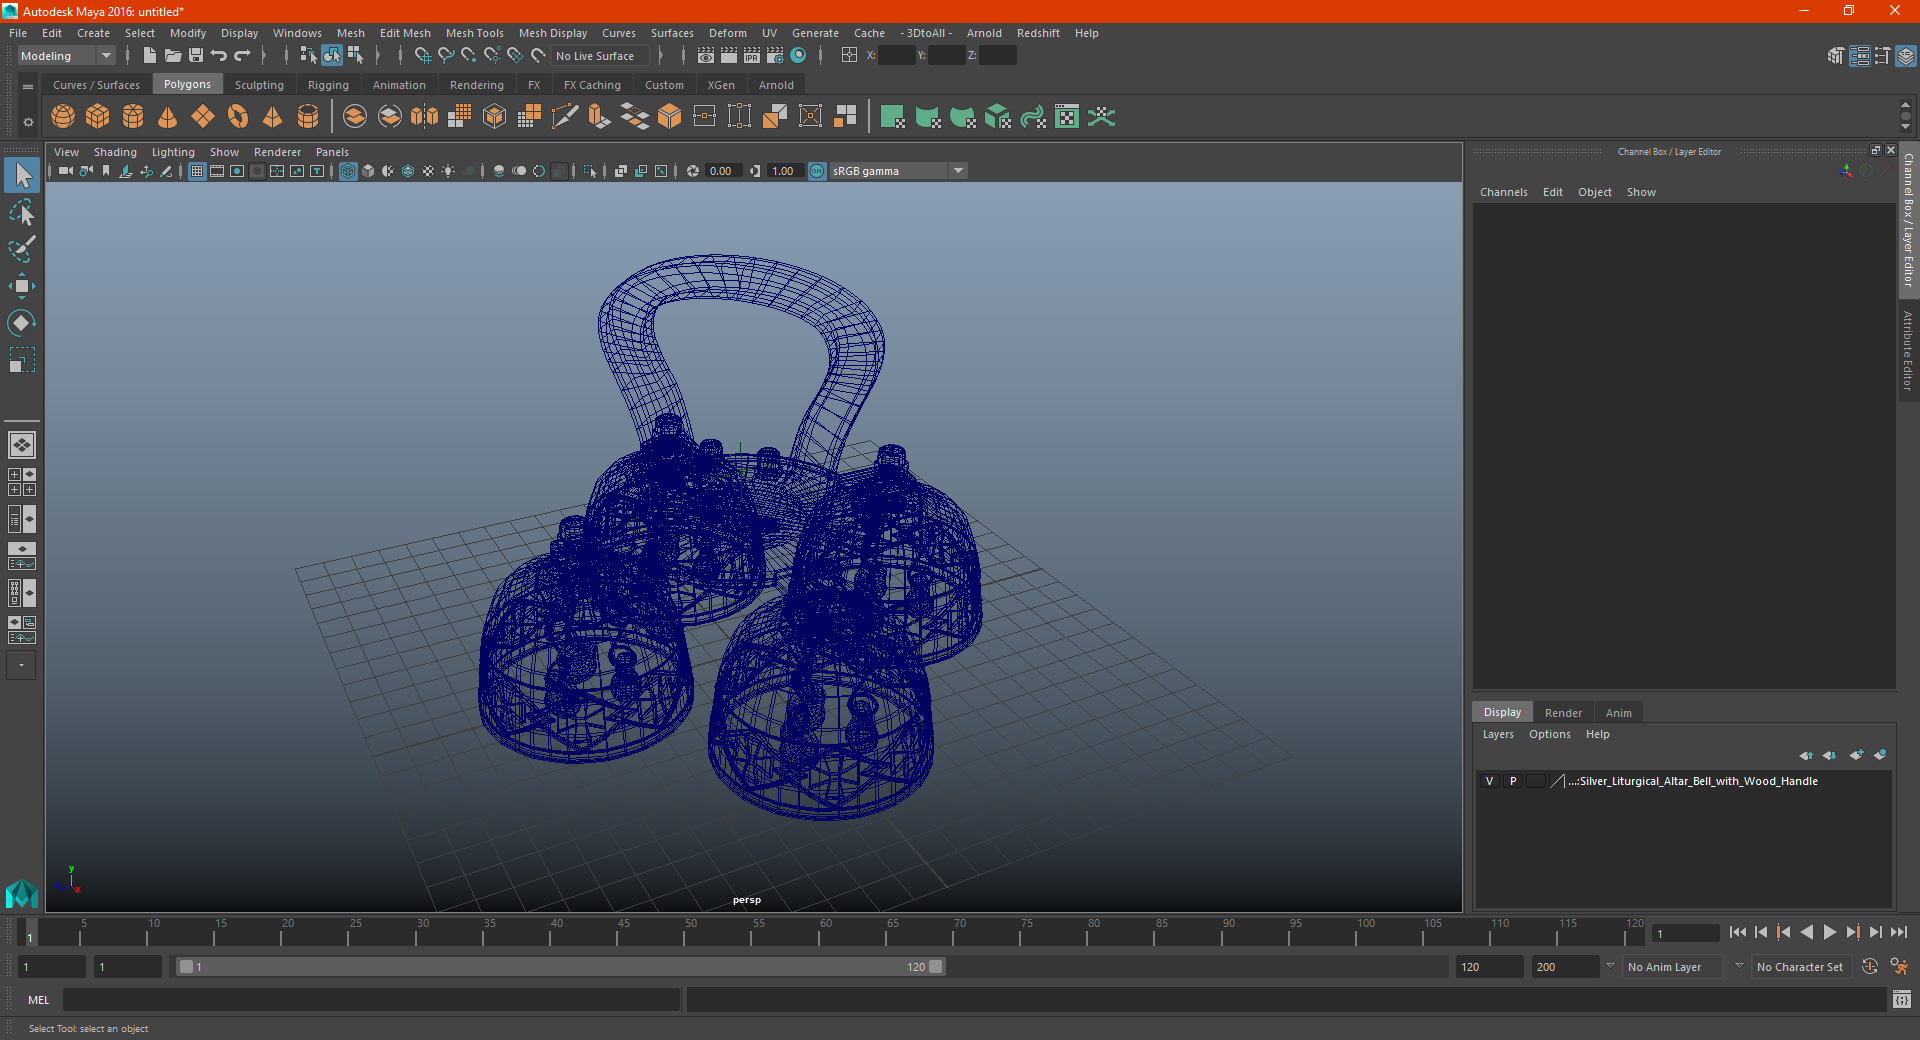Screen dimensions: 1920x1040
Task: Toggle color management view transform button
Action: click(817, 171)
